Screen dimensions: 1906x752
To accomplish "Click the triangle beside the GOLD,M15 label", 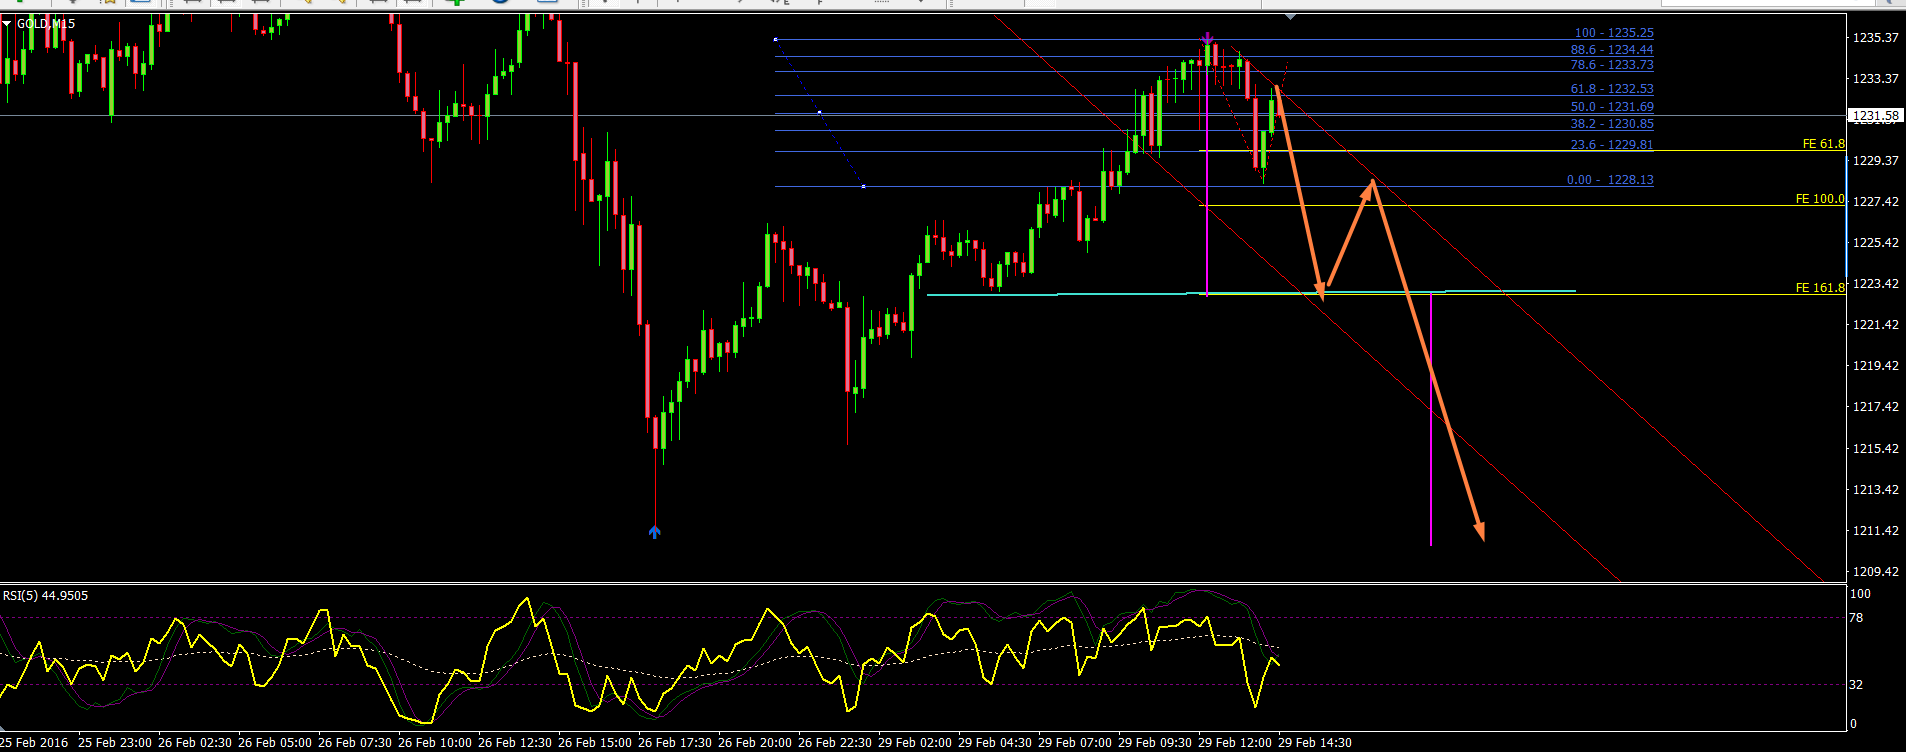I will [7, 23].
